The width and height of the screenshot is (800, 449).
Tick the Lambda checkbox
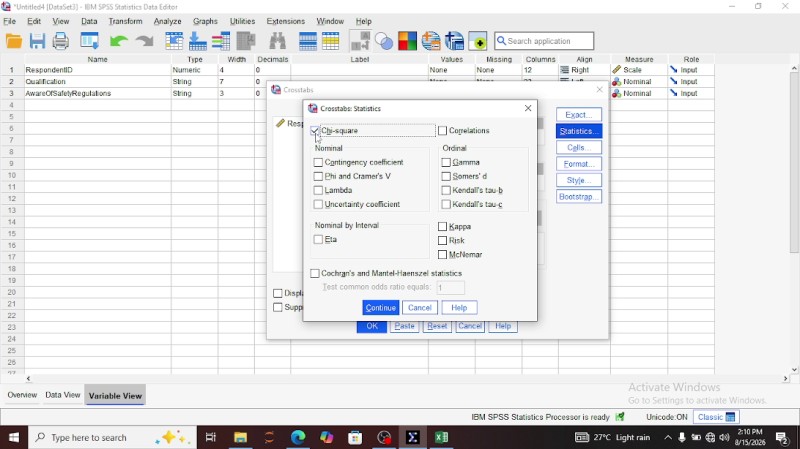[318, 190]
